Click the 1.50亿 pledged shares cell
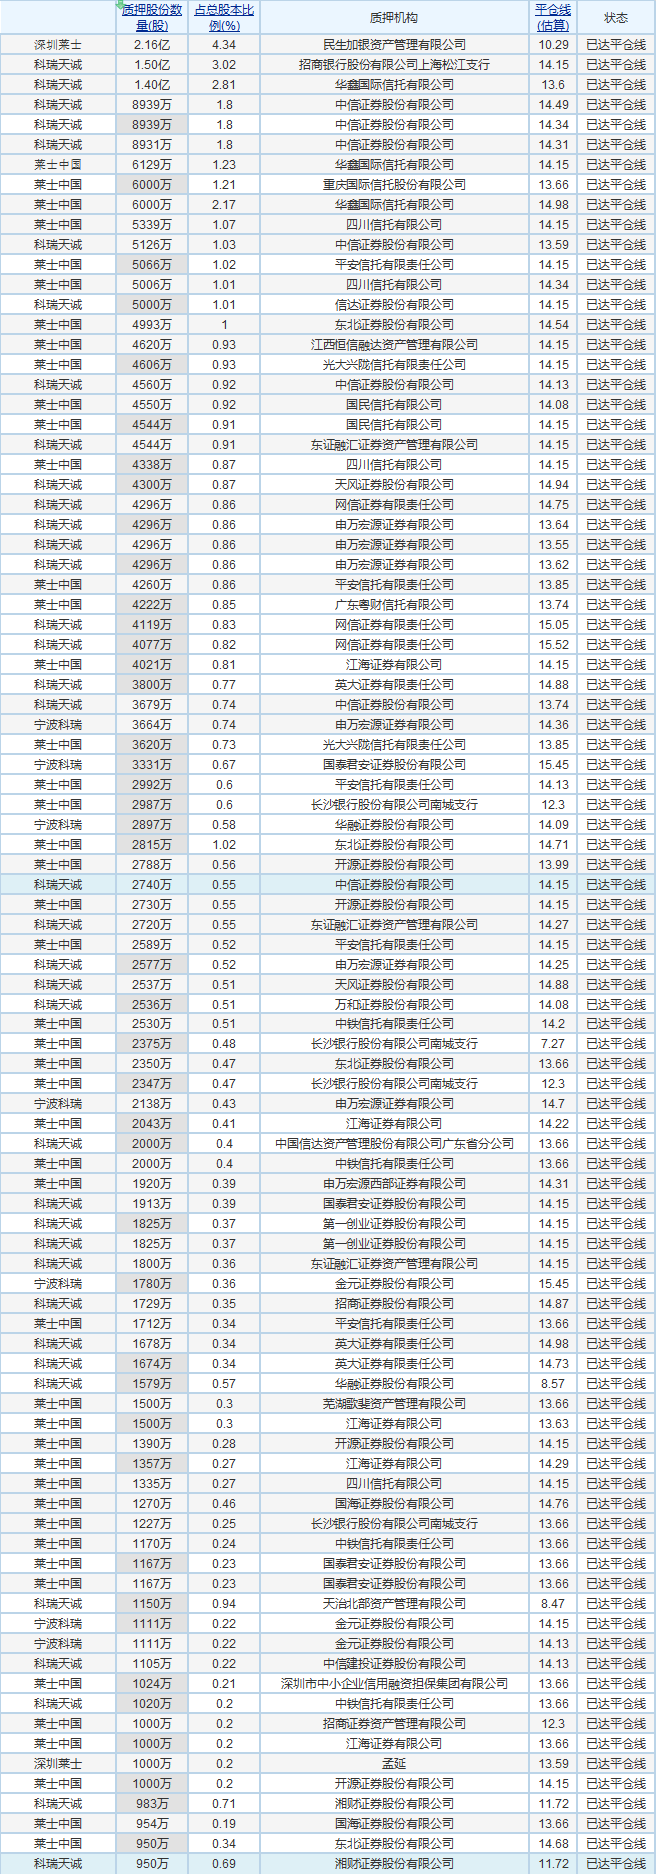657x1875 pixels. pos(152,65)
